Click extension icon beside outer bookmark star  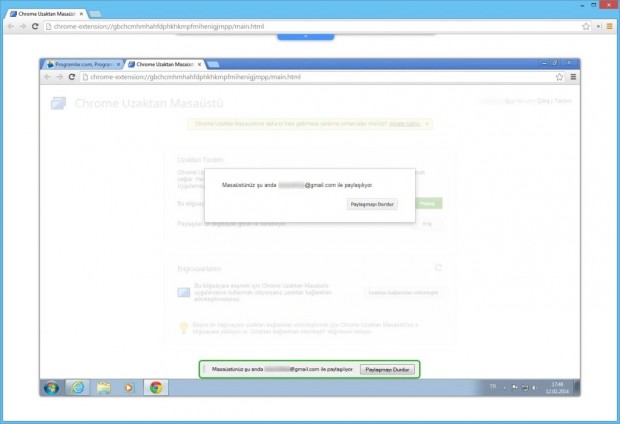coord(599,26)
